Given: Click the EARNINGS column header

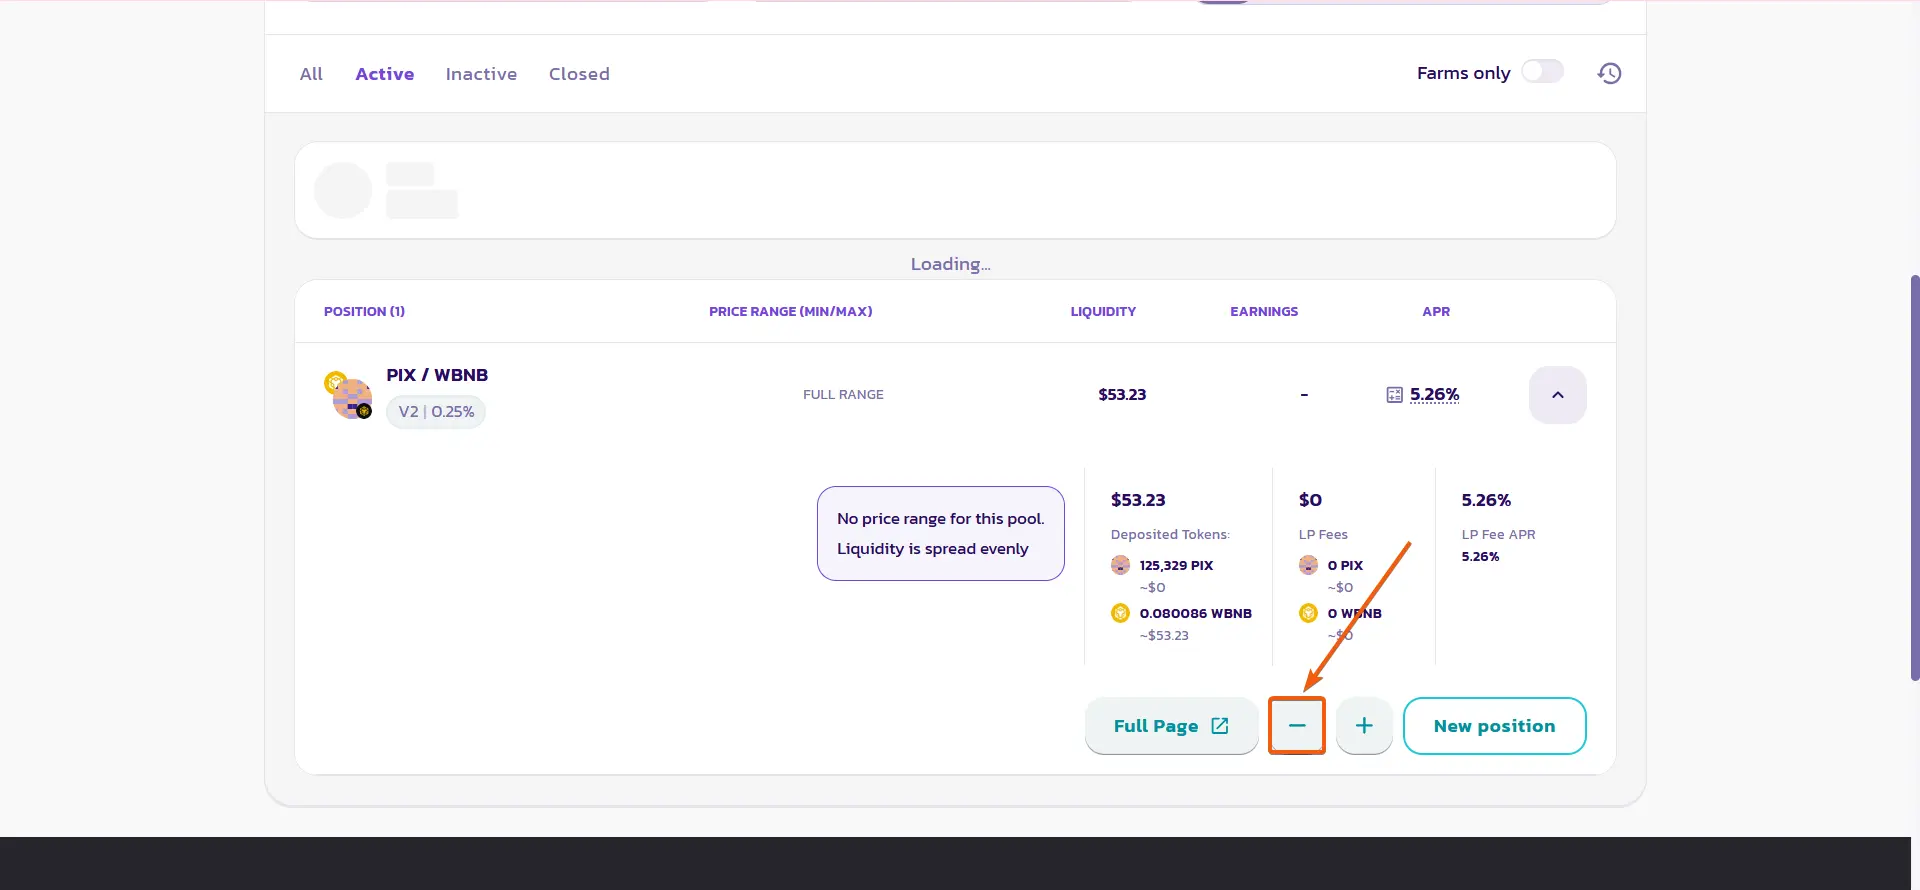Looking at the screenshot, I should tap(1264, 312).
